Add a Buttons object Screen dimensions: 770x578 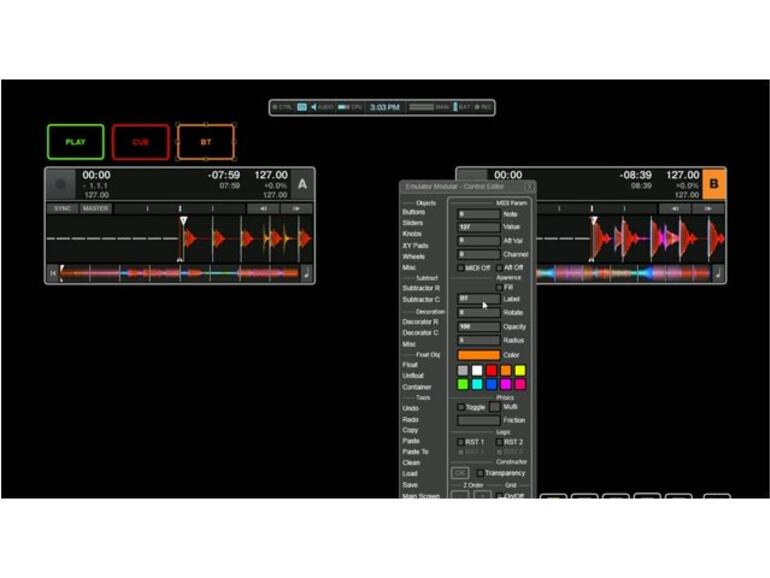tap(413, 212)
